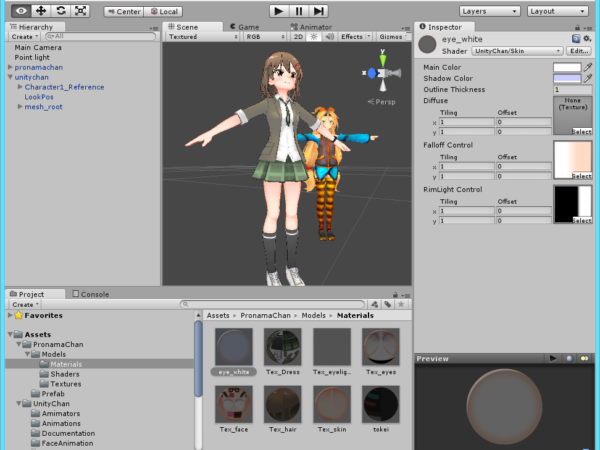600x450 pixels.
Task: Open Tex_face material thumbnail
Action: tap(234, 404)
